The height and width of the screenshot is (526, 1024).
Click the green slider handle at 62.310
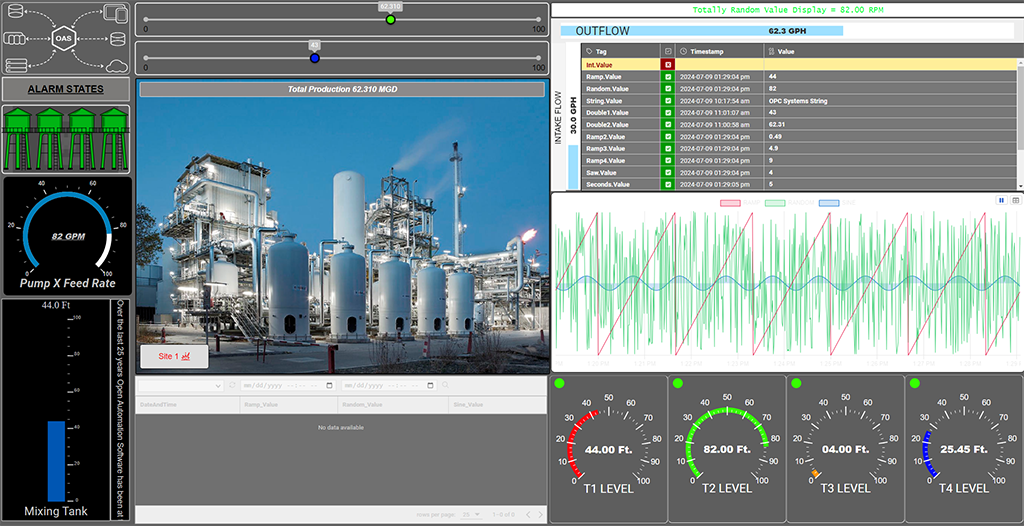391,19
